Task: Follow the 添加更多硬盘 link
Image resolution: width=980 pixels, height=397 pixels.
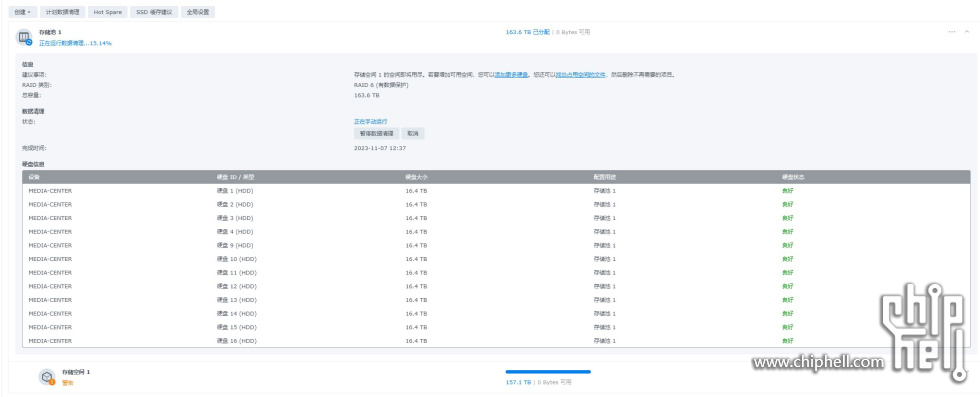Action: click(511, 74)
